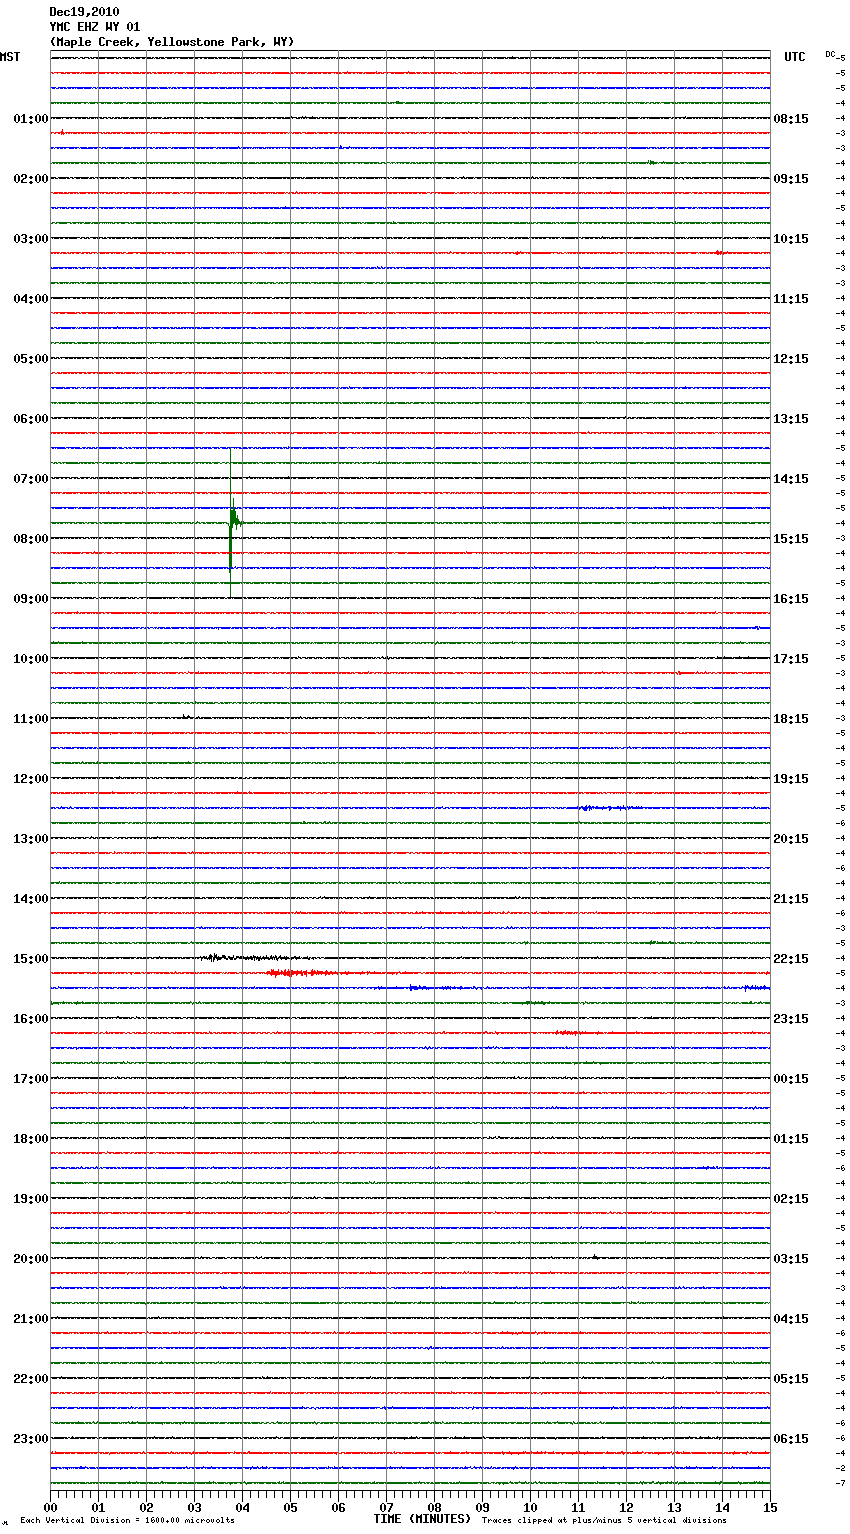850x1534 pixels.
Task: Select the 07:00 MST time label
Action: tap(31, 479)
